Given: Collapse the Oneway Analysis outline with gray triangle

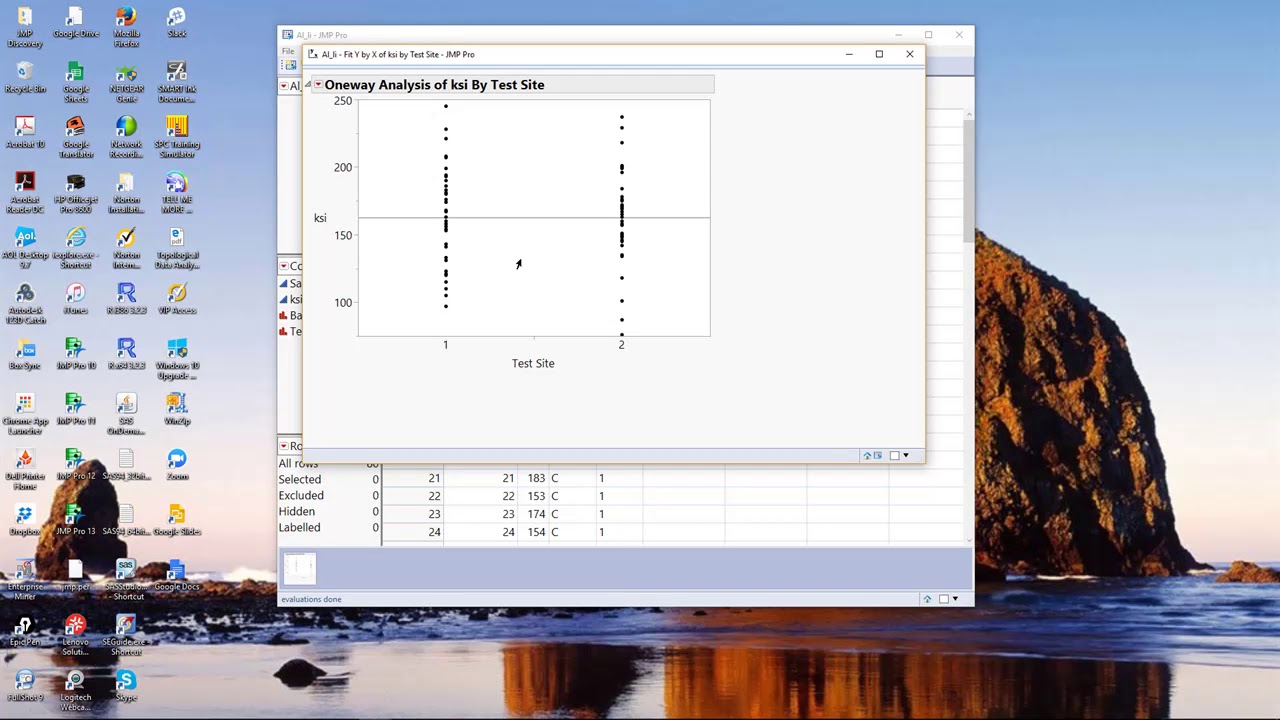Looking at the screenshot, I should [308, 84].
